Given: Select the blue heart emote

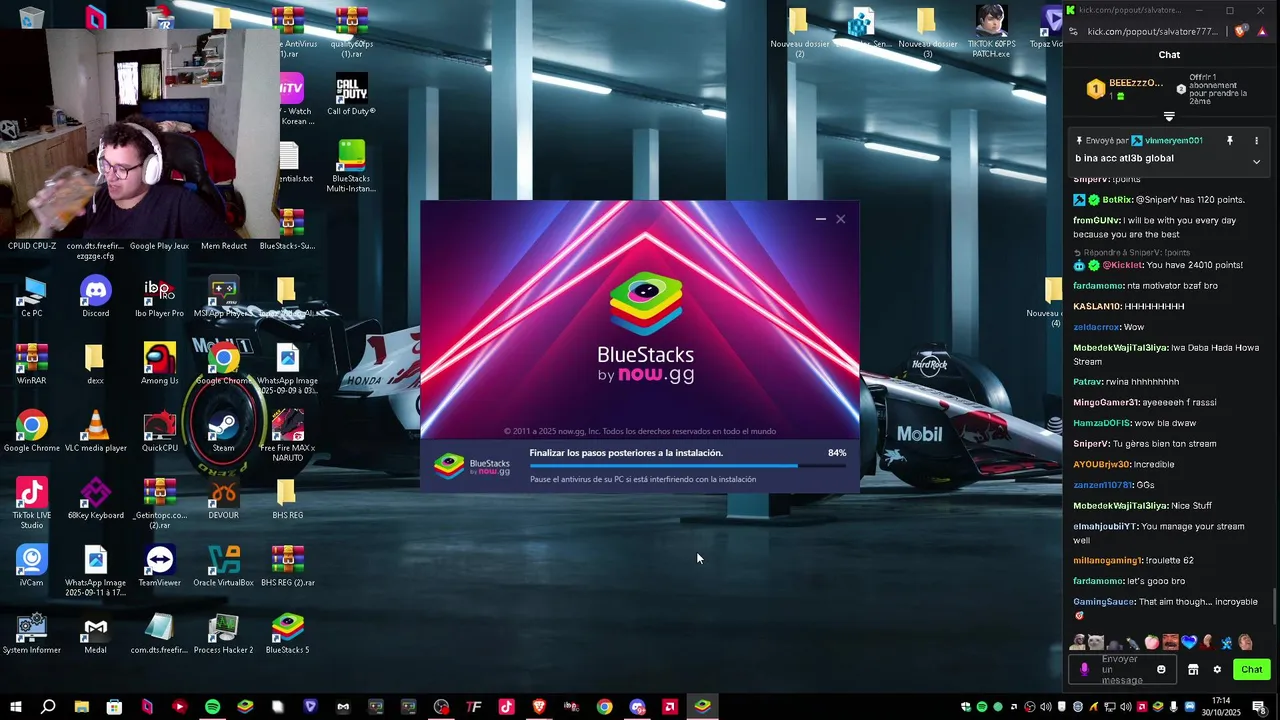Looking at the screenshot, I should [1189, 642].
